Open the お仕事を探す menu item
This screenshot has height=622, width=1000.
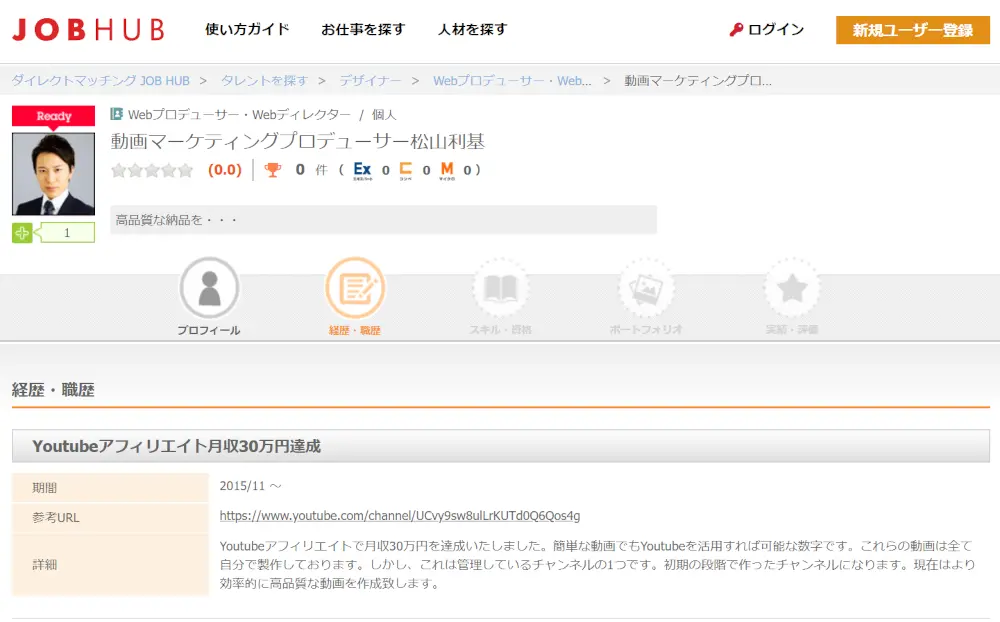pyautogui.click(x=363, y=31)
